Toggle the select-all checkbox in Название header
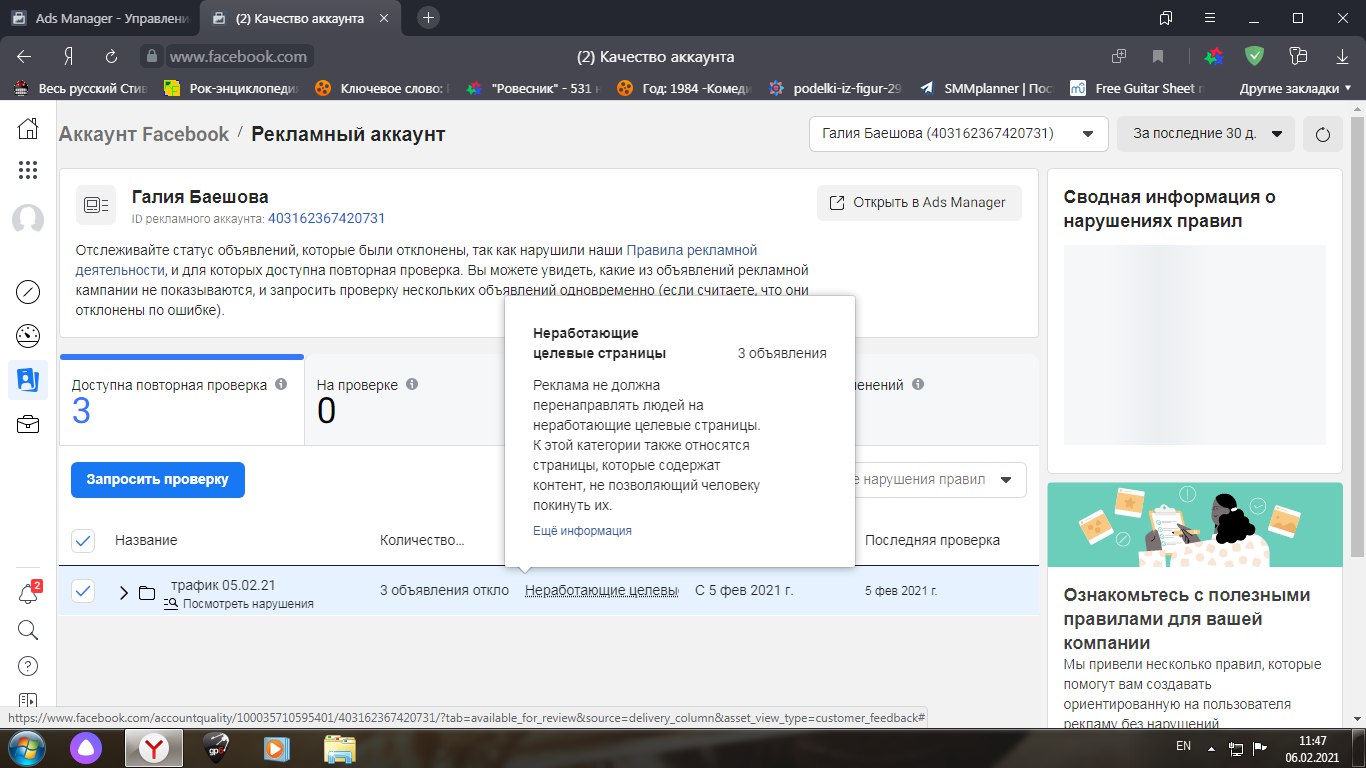 point(83,541)
